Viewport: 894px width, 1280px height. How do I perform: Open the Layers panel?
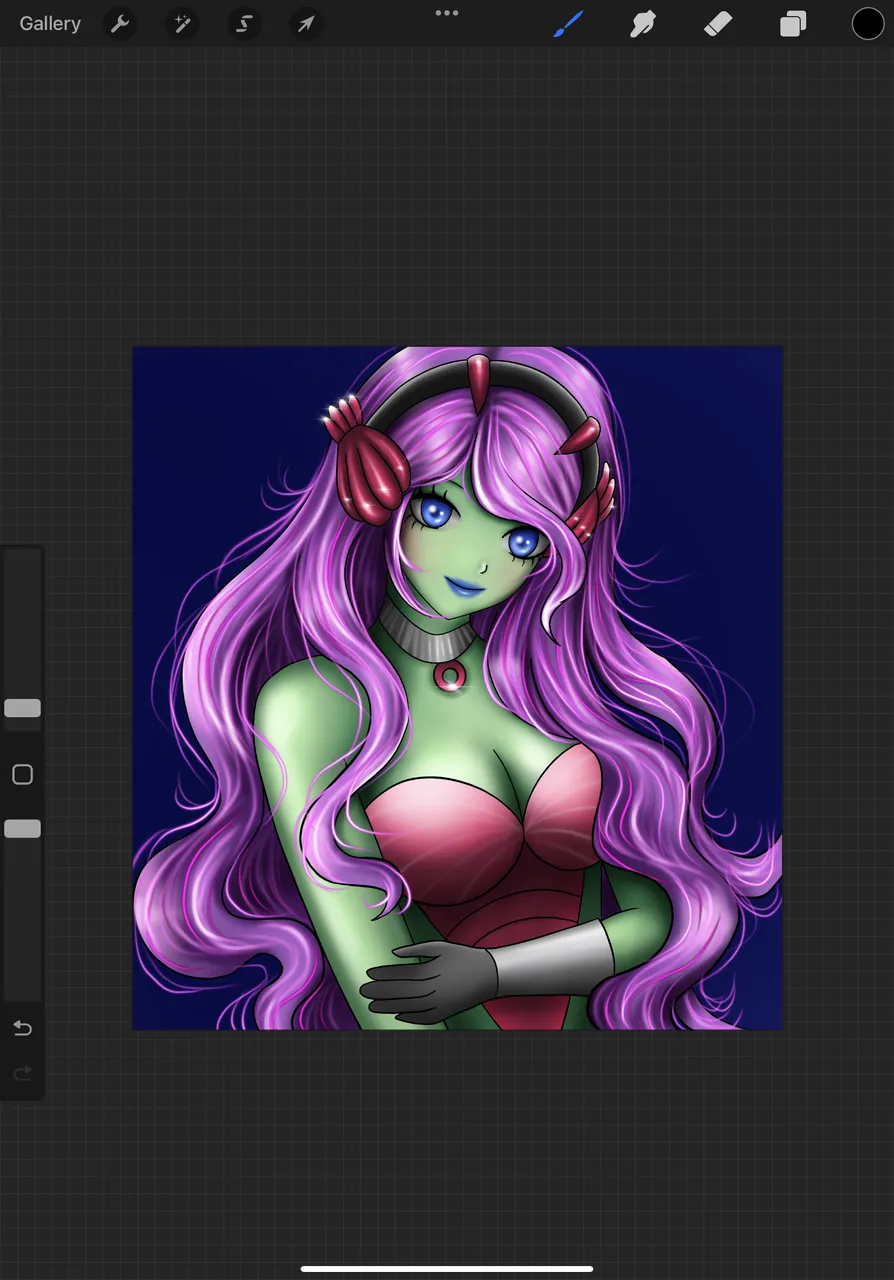tap(793, 23)
